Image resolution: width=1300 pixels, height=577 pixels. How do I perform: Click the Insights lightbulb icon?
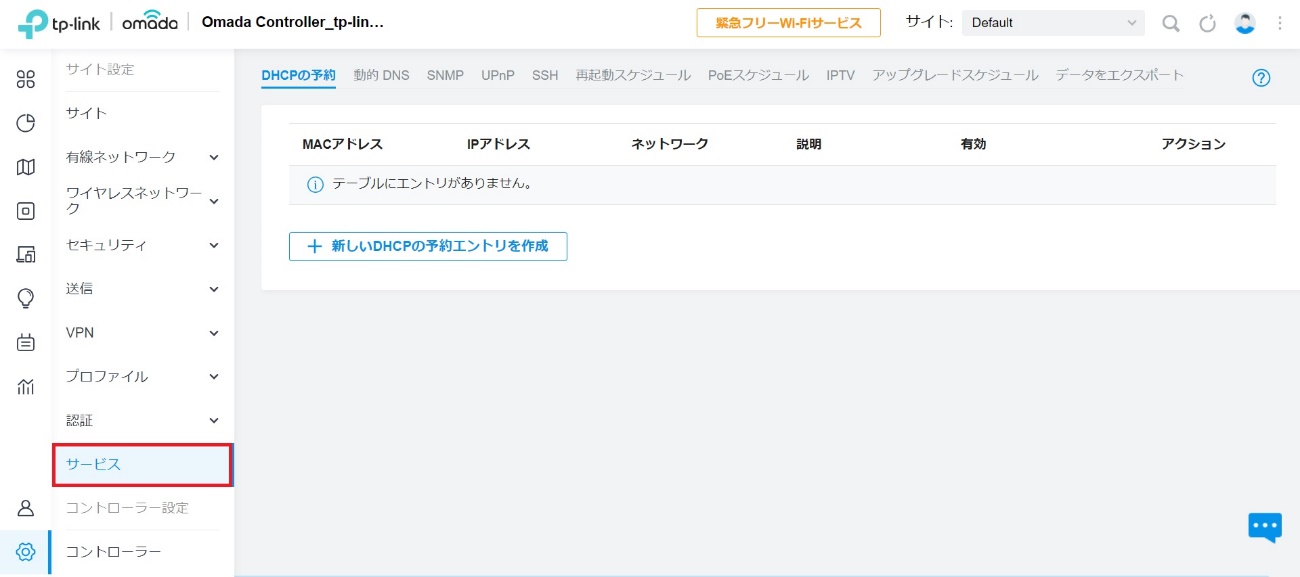[26, 298]
